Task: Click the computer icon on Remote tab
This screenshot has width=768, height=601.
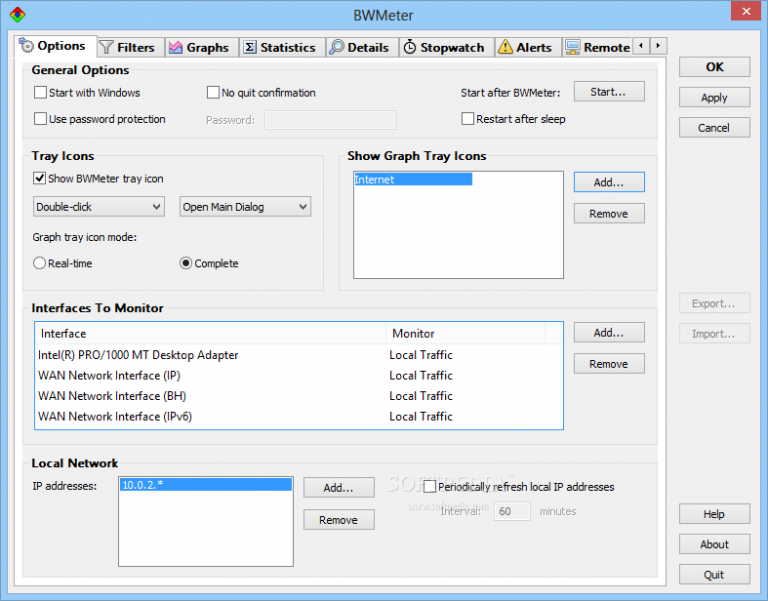Action: 573,48
